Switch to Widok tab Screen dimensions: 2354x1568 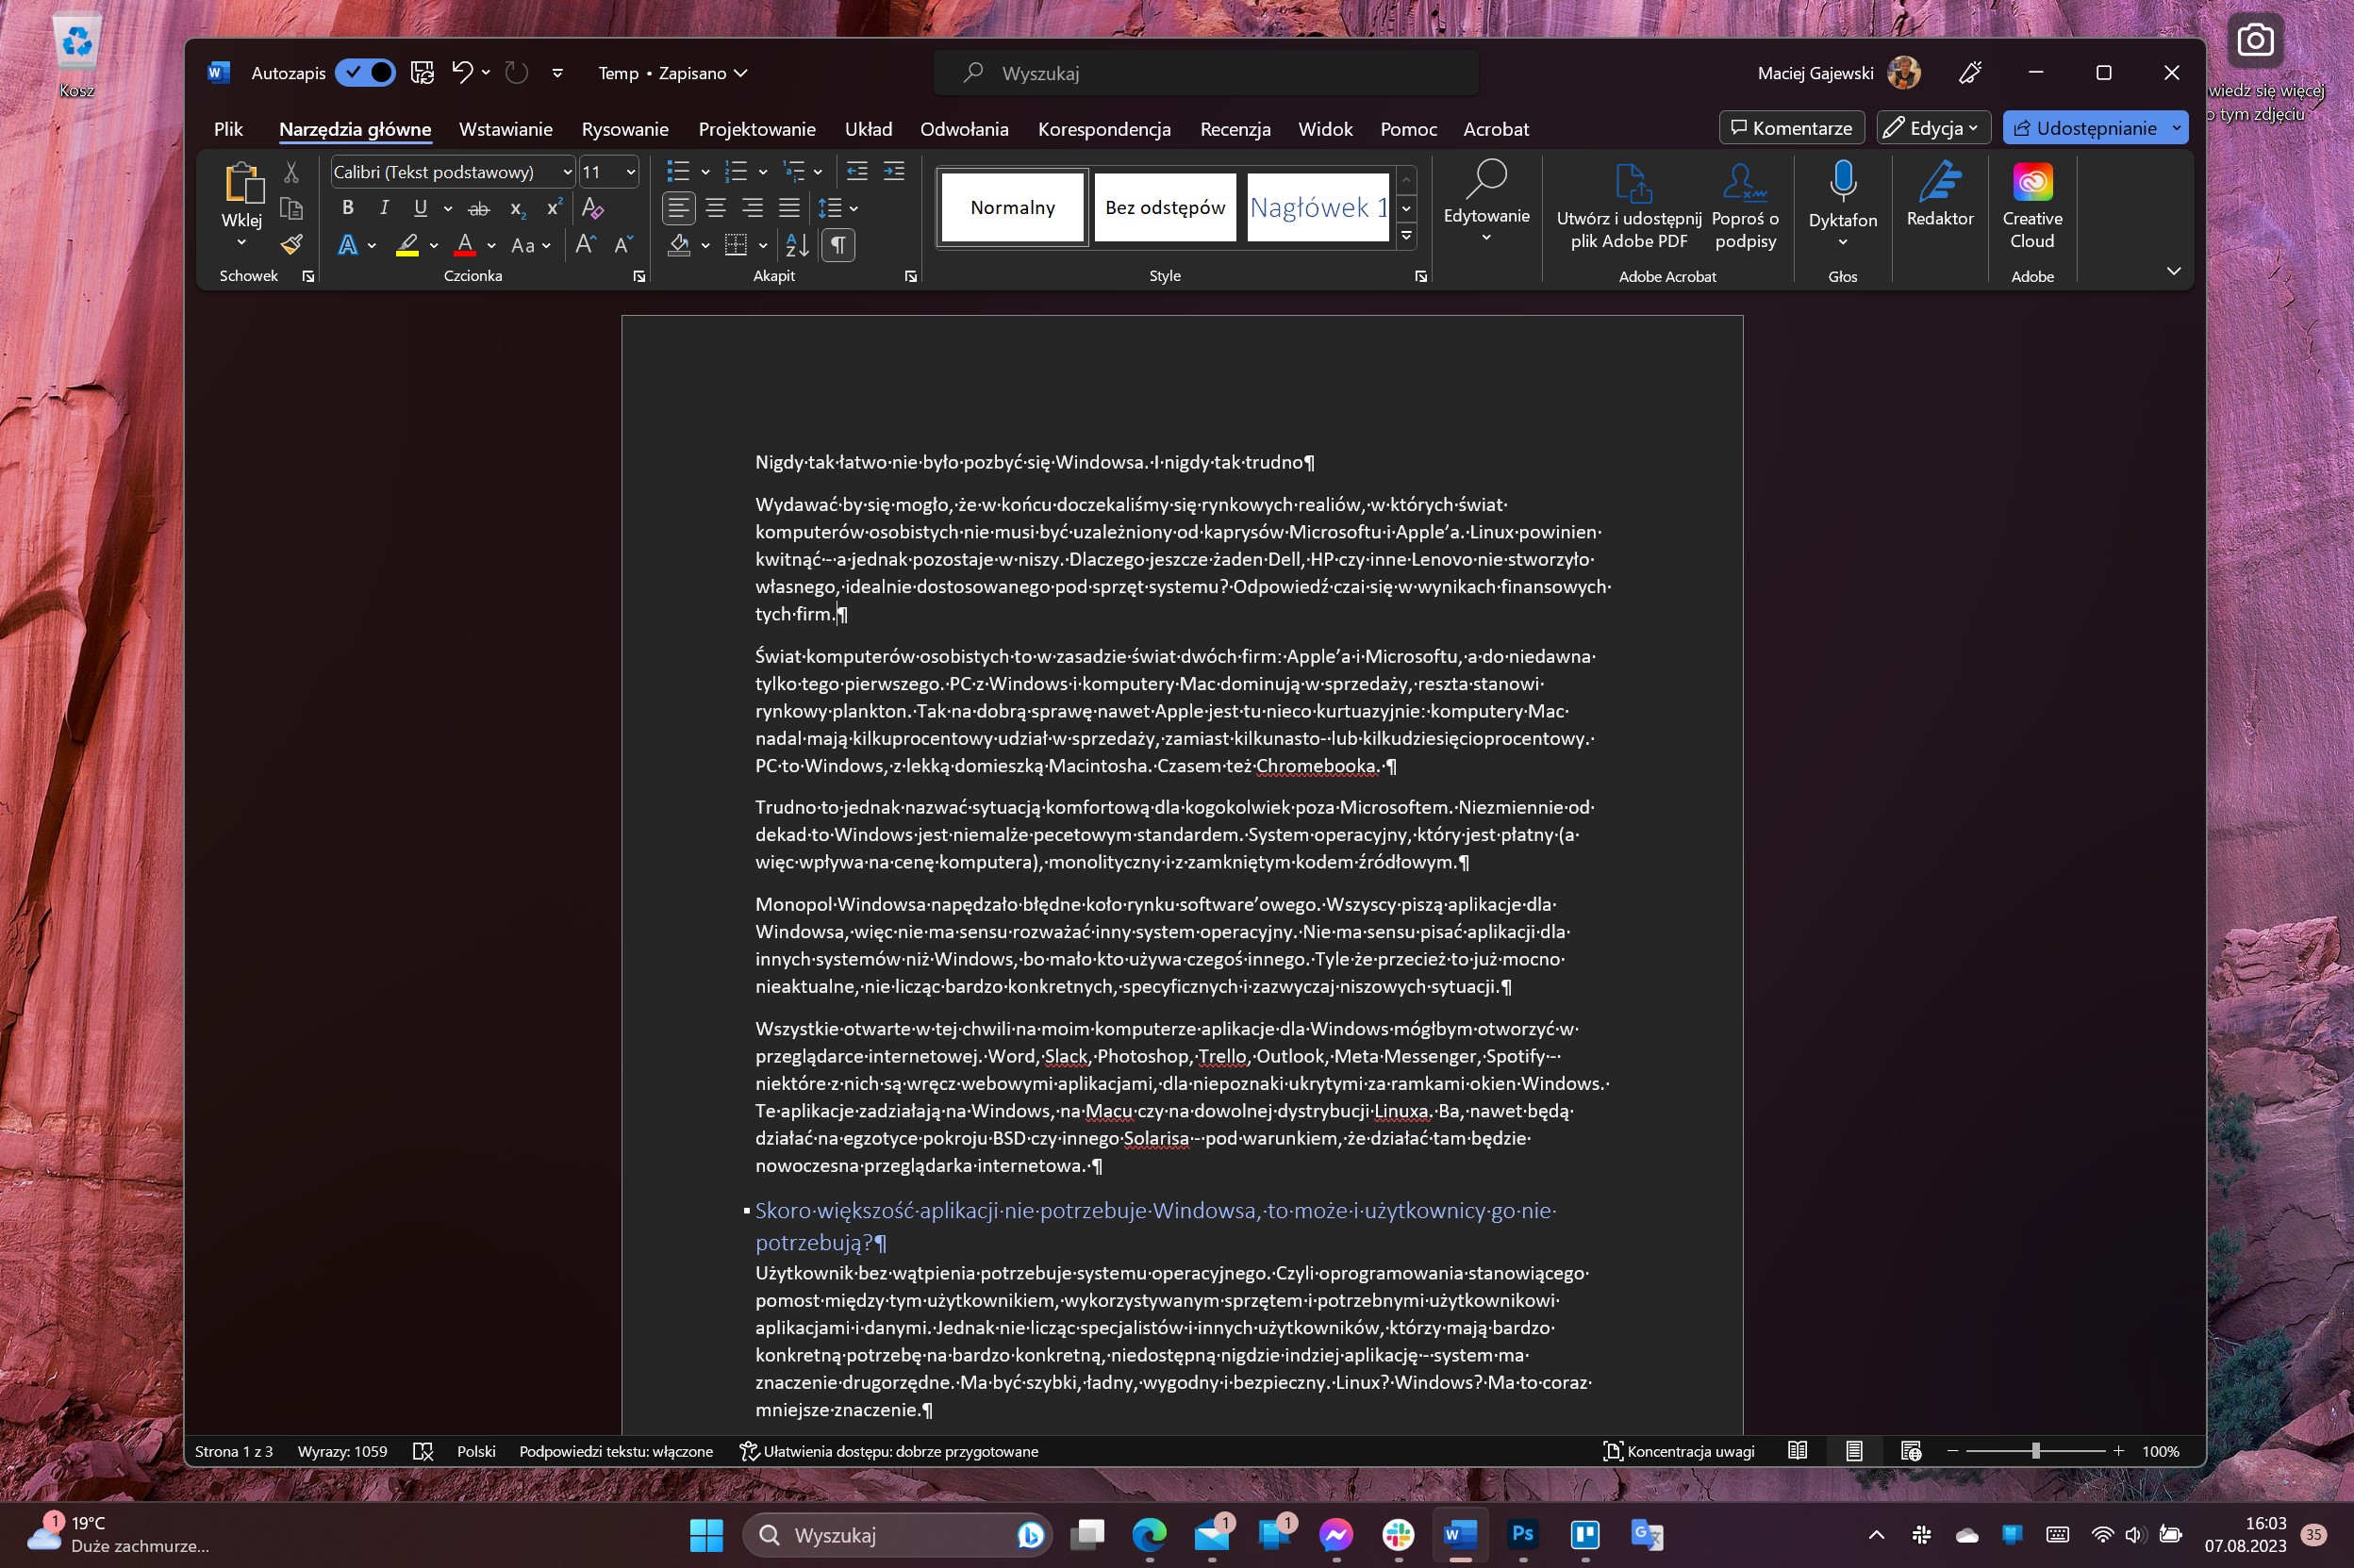(x=1325, y=128)
